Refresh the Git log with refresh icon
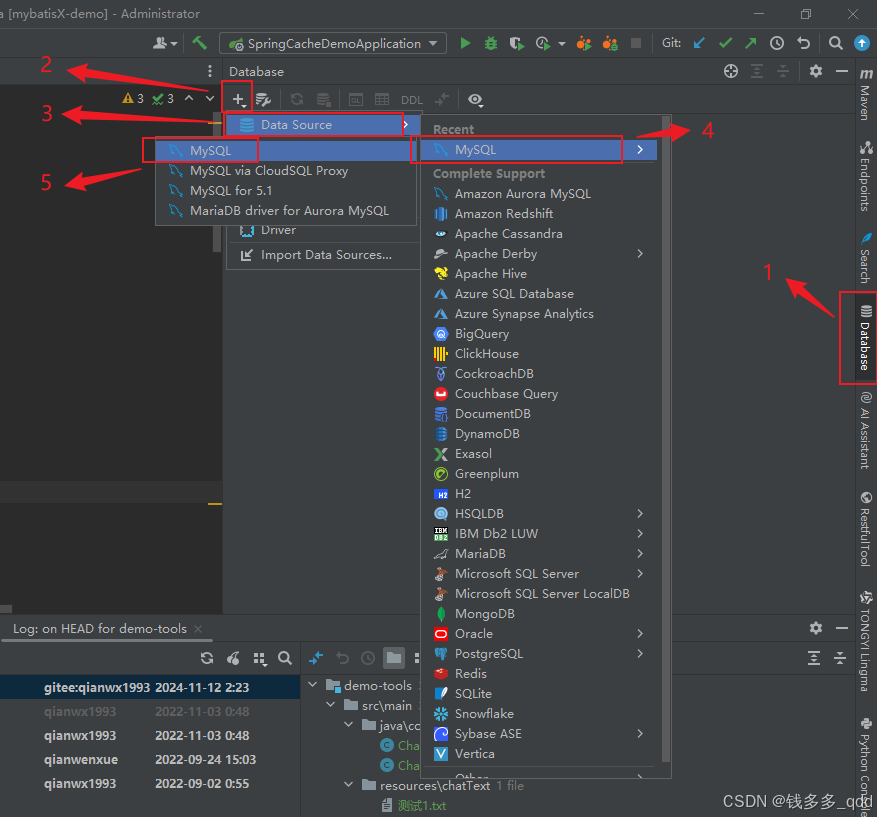 point(207,658)
